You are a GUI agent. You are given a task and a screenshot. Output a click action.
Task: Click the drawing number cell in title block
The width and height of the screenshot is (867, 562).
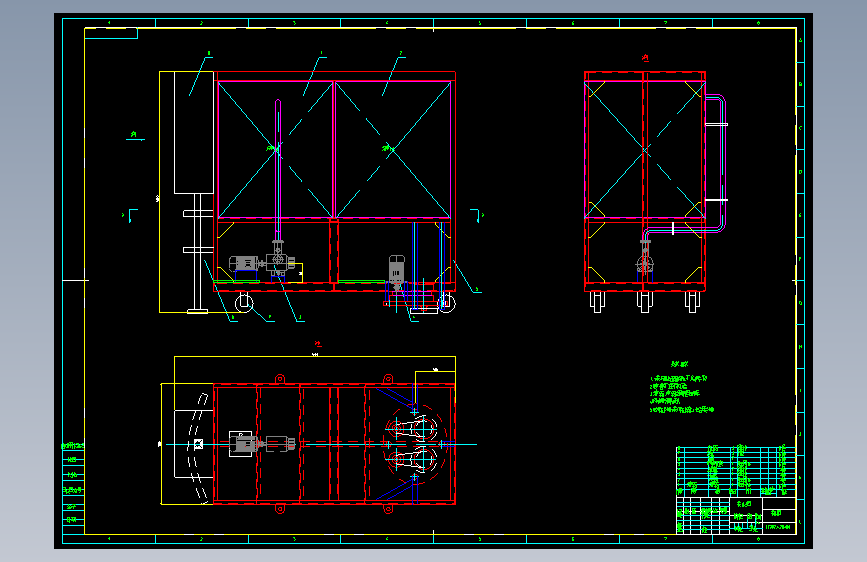[x=779, y=528]
